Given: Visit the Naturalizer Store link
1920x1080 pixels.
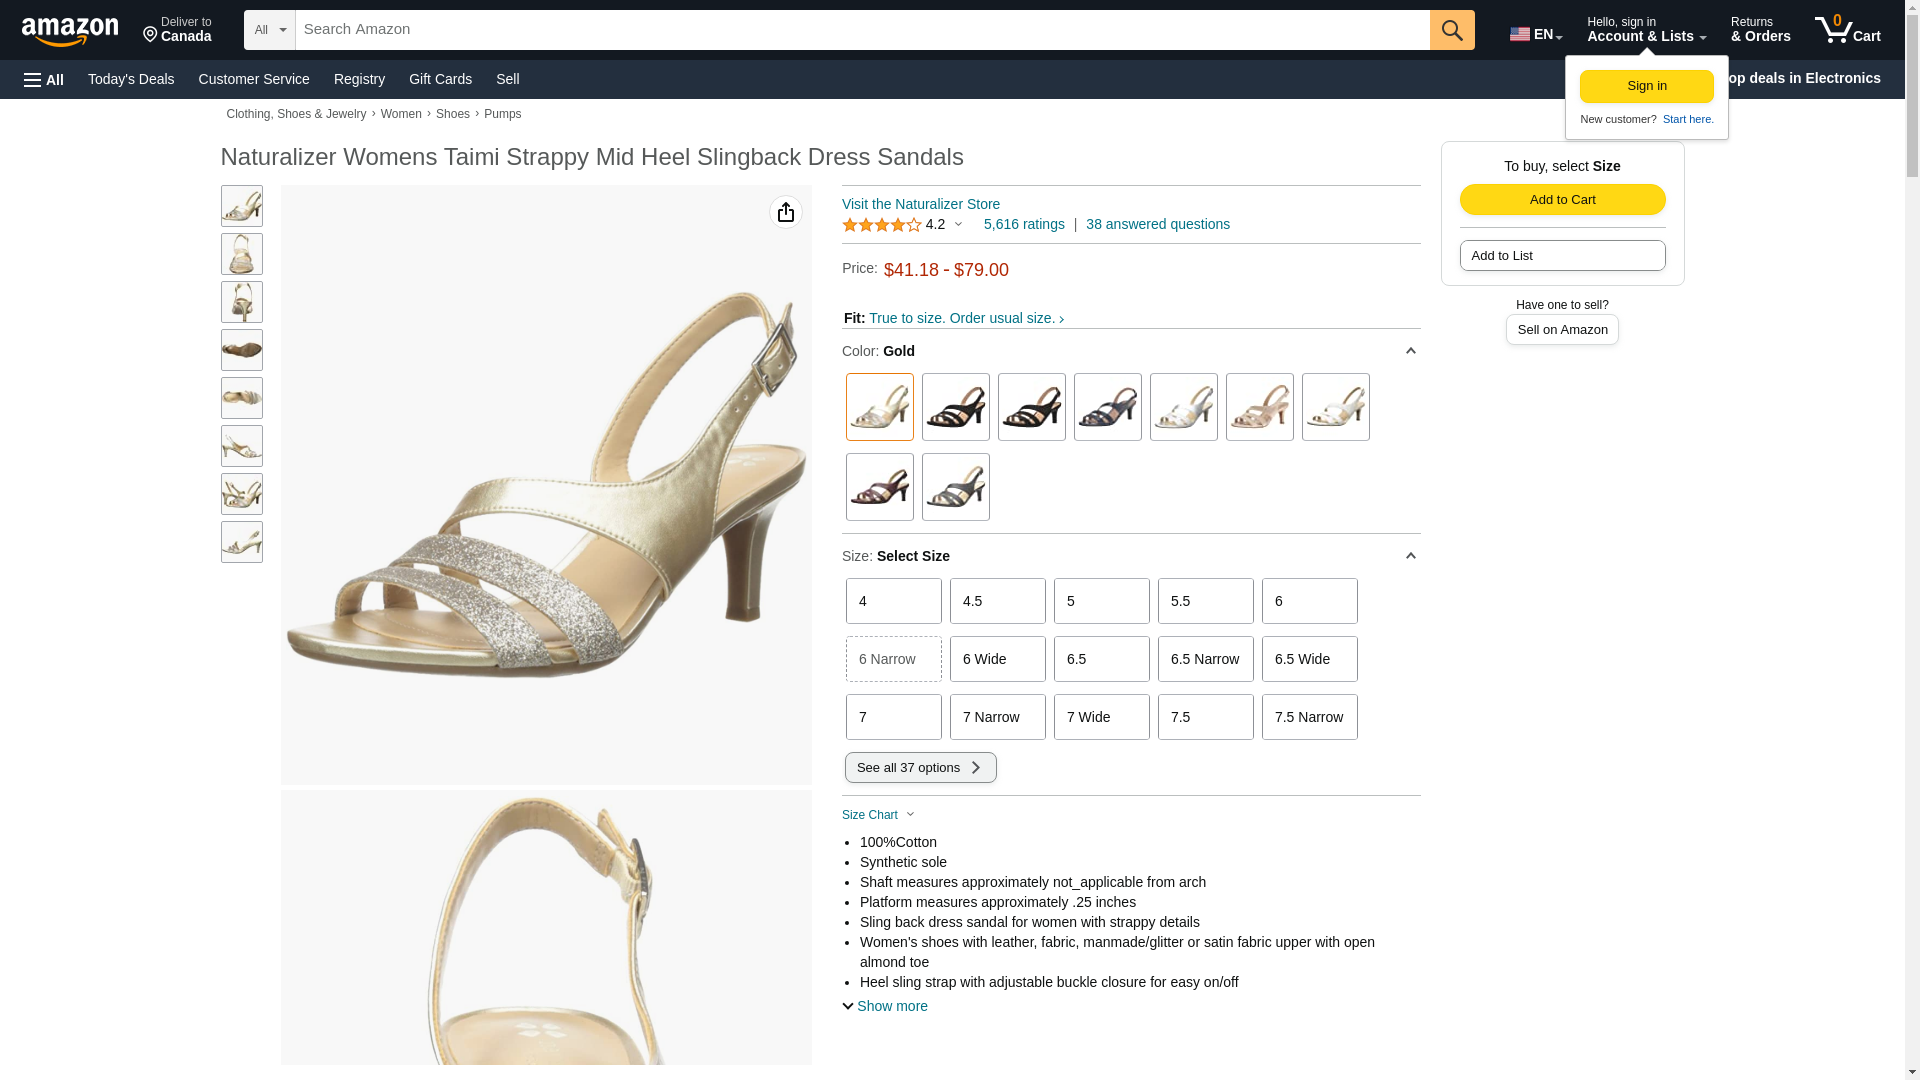Looking at the screenshot, I should point(920,204).
